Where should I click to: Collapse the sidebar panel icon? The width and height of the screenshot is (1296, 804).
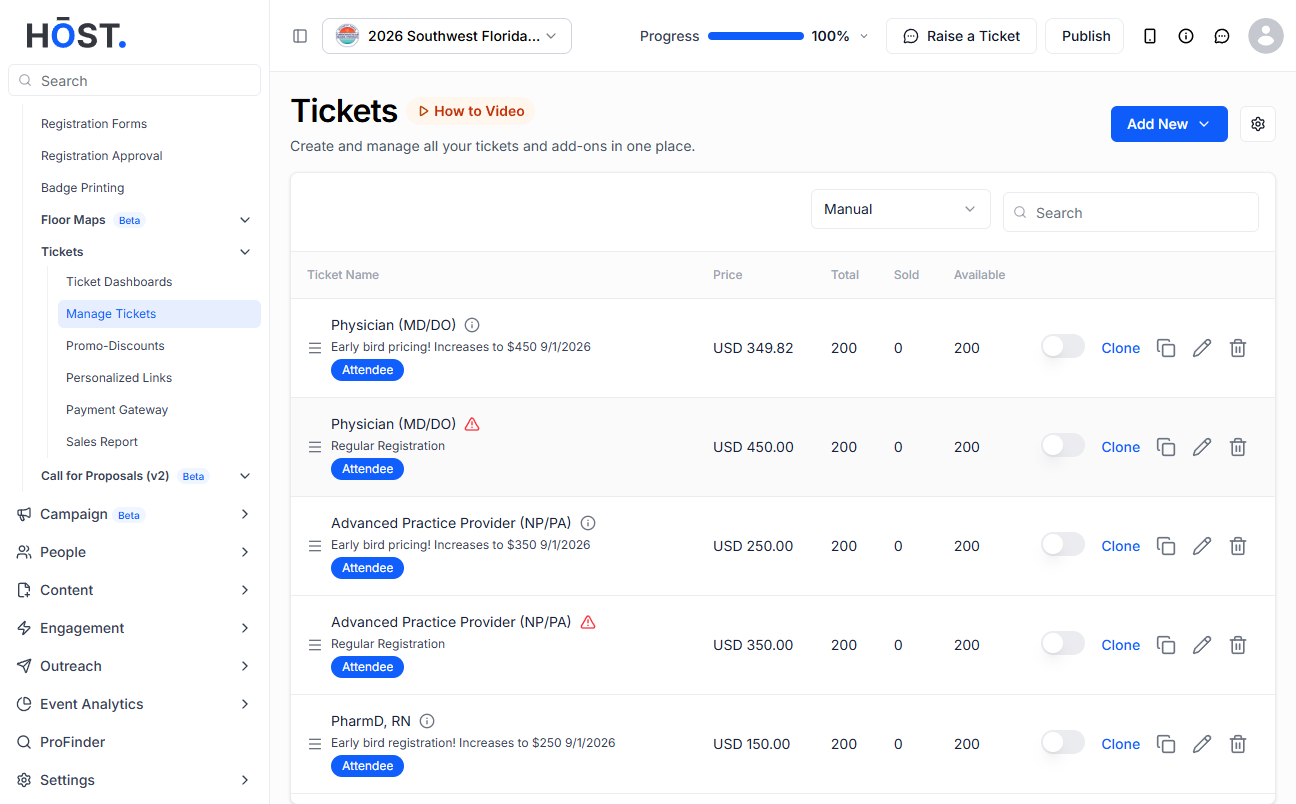pos(300,36)
